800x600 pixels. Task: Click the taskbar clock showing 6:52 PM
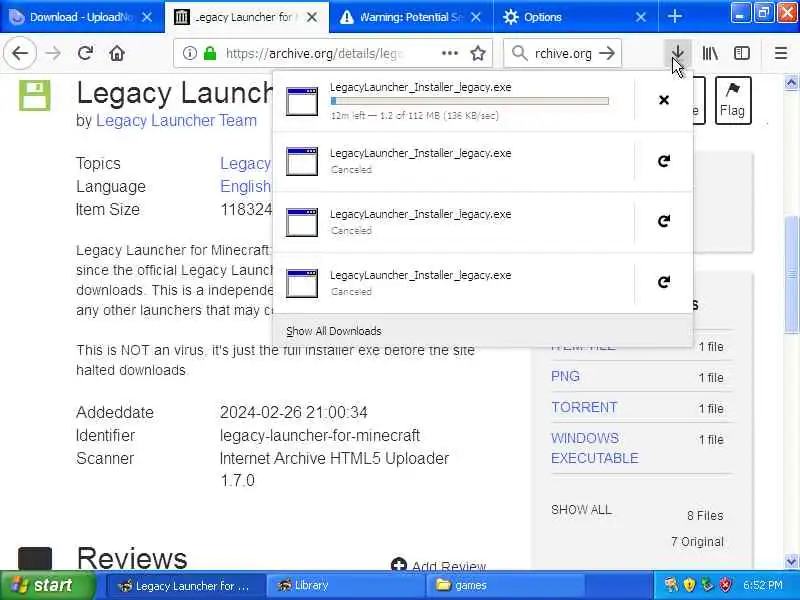pos(763,585)
